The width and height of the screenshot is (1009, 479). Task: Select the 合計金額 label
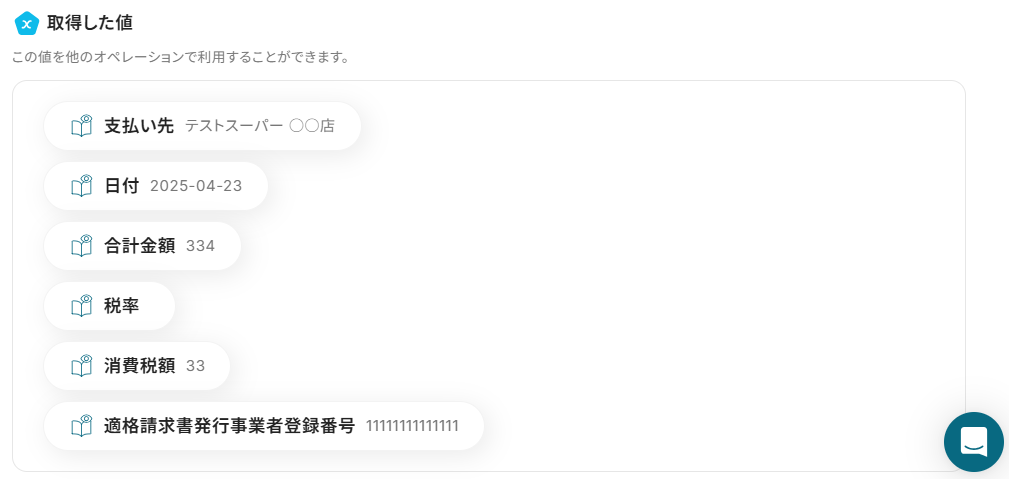coord(140,246)
